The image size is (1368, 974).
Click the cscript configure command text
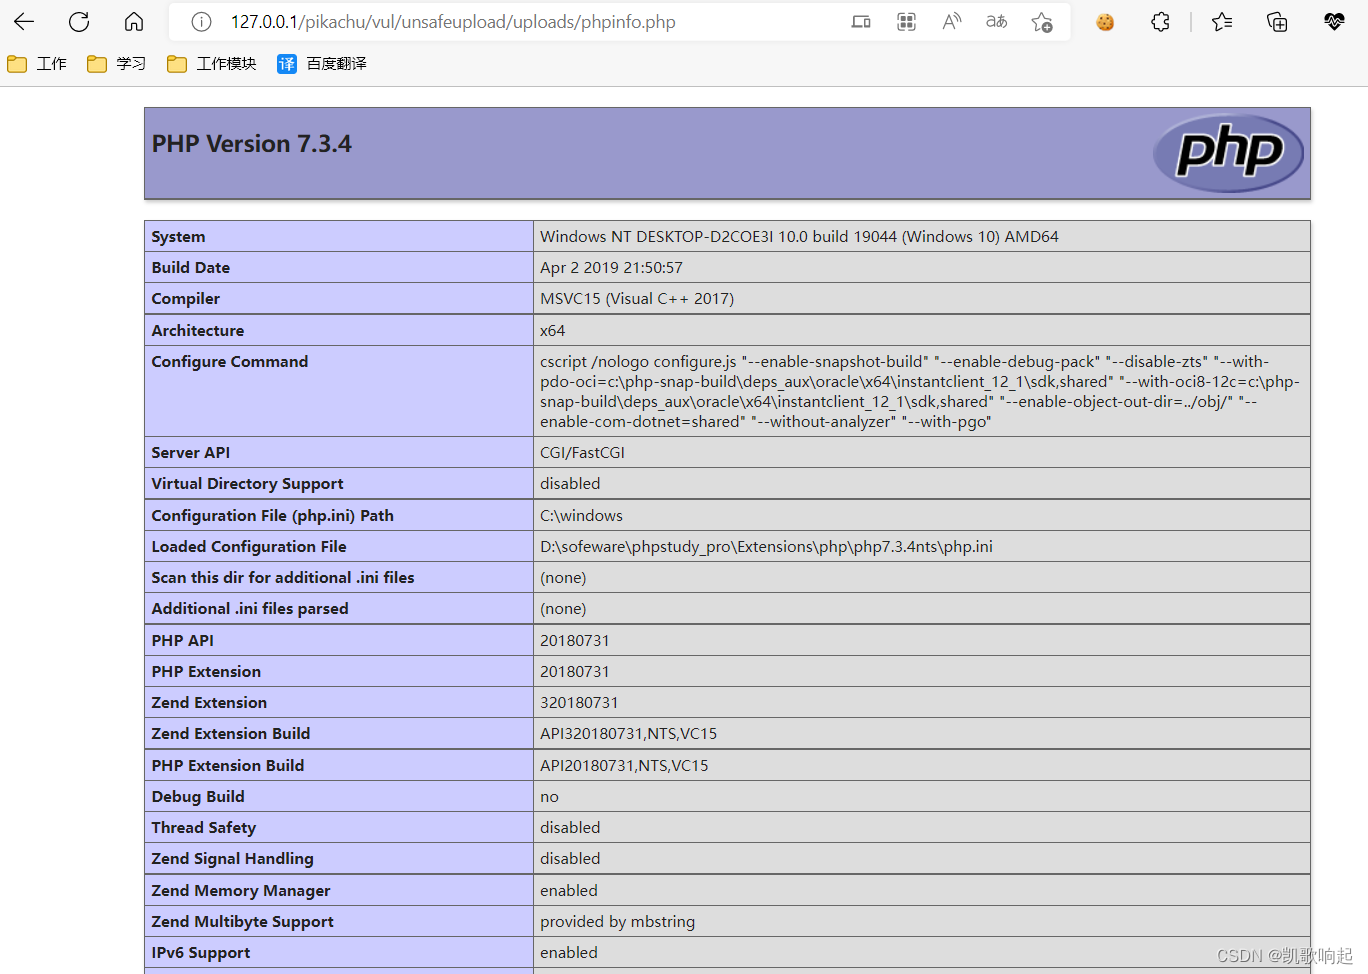click(920, 391)
